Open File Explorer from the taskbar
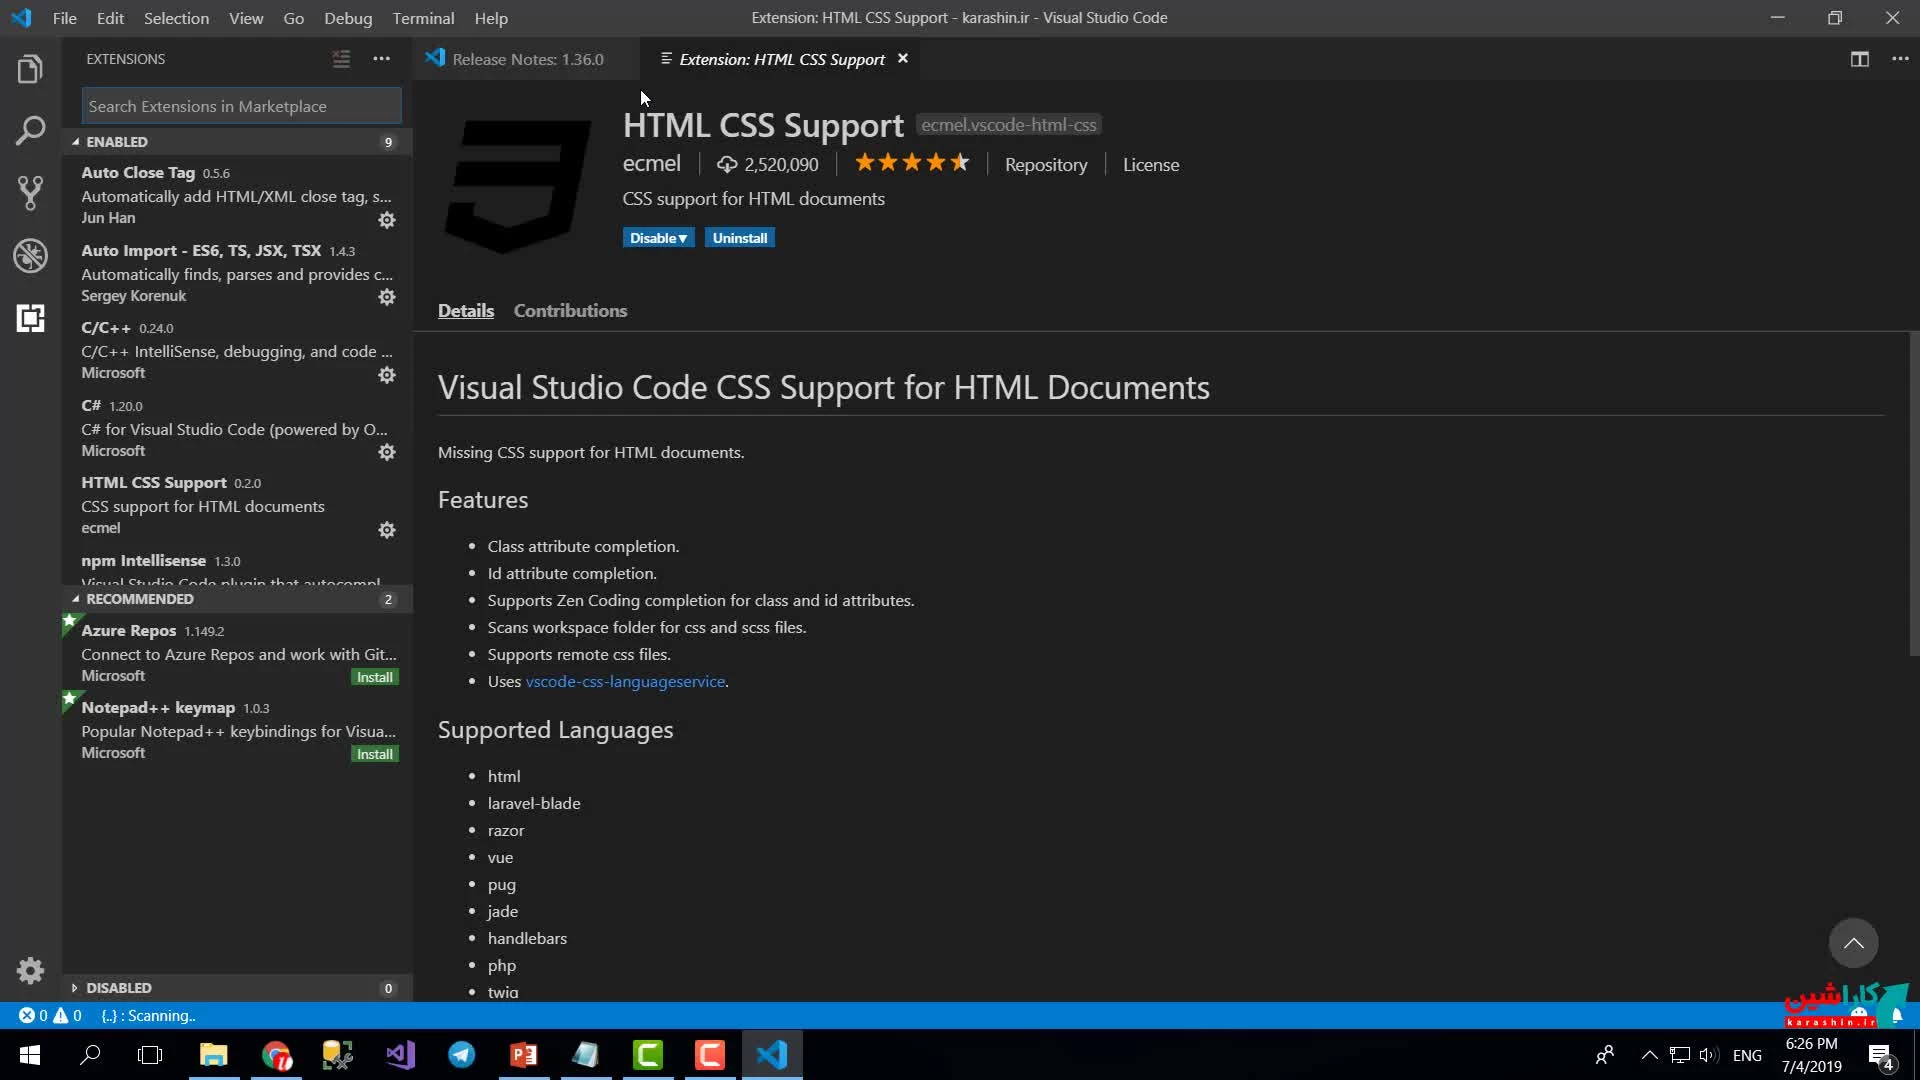 click(x=213, y=1055)
